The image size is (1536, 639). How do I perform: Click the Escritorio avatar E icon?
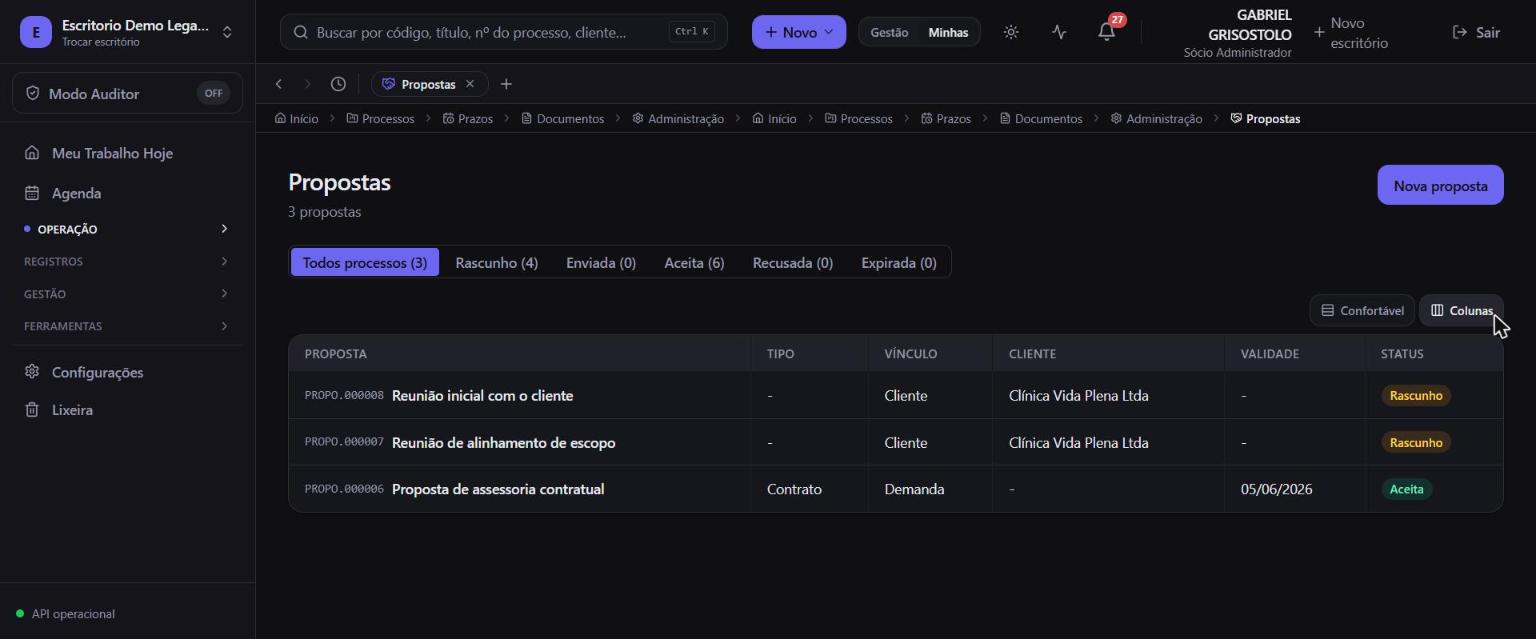36,32
